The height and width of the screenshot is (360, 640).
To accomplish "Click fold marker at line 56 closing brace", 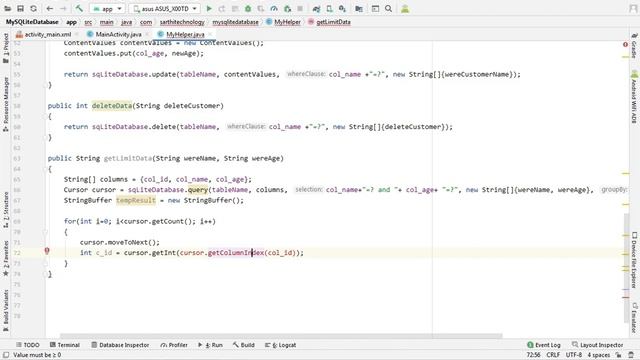I will coord(46,85).
